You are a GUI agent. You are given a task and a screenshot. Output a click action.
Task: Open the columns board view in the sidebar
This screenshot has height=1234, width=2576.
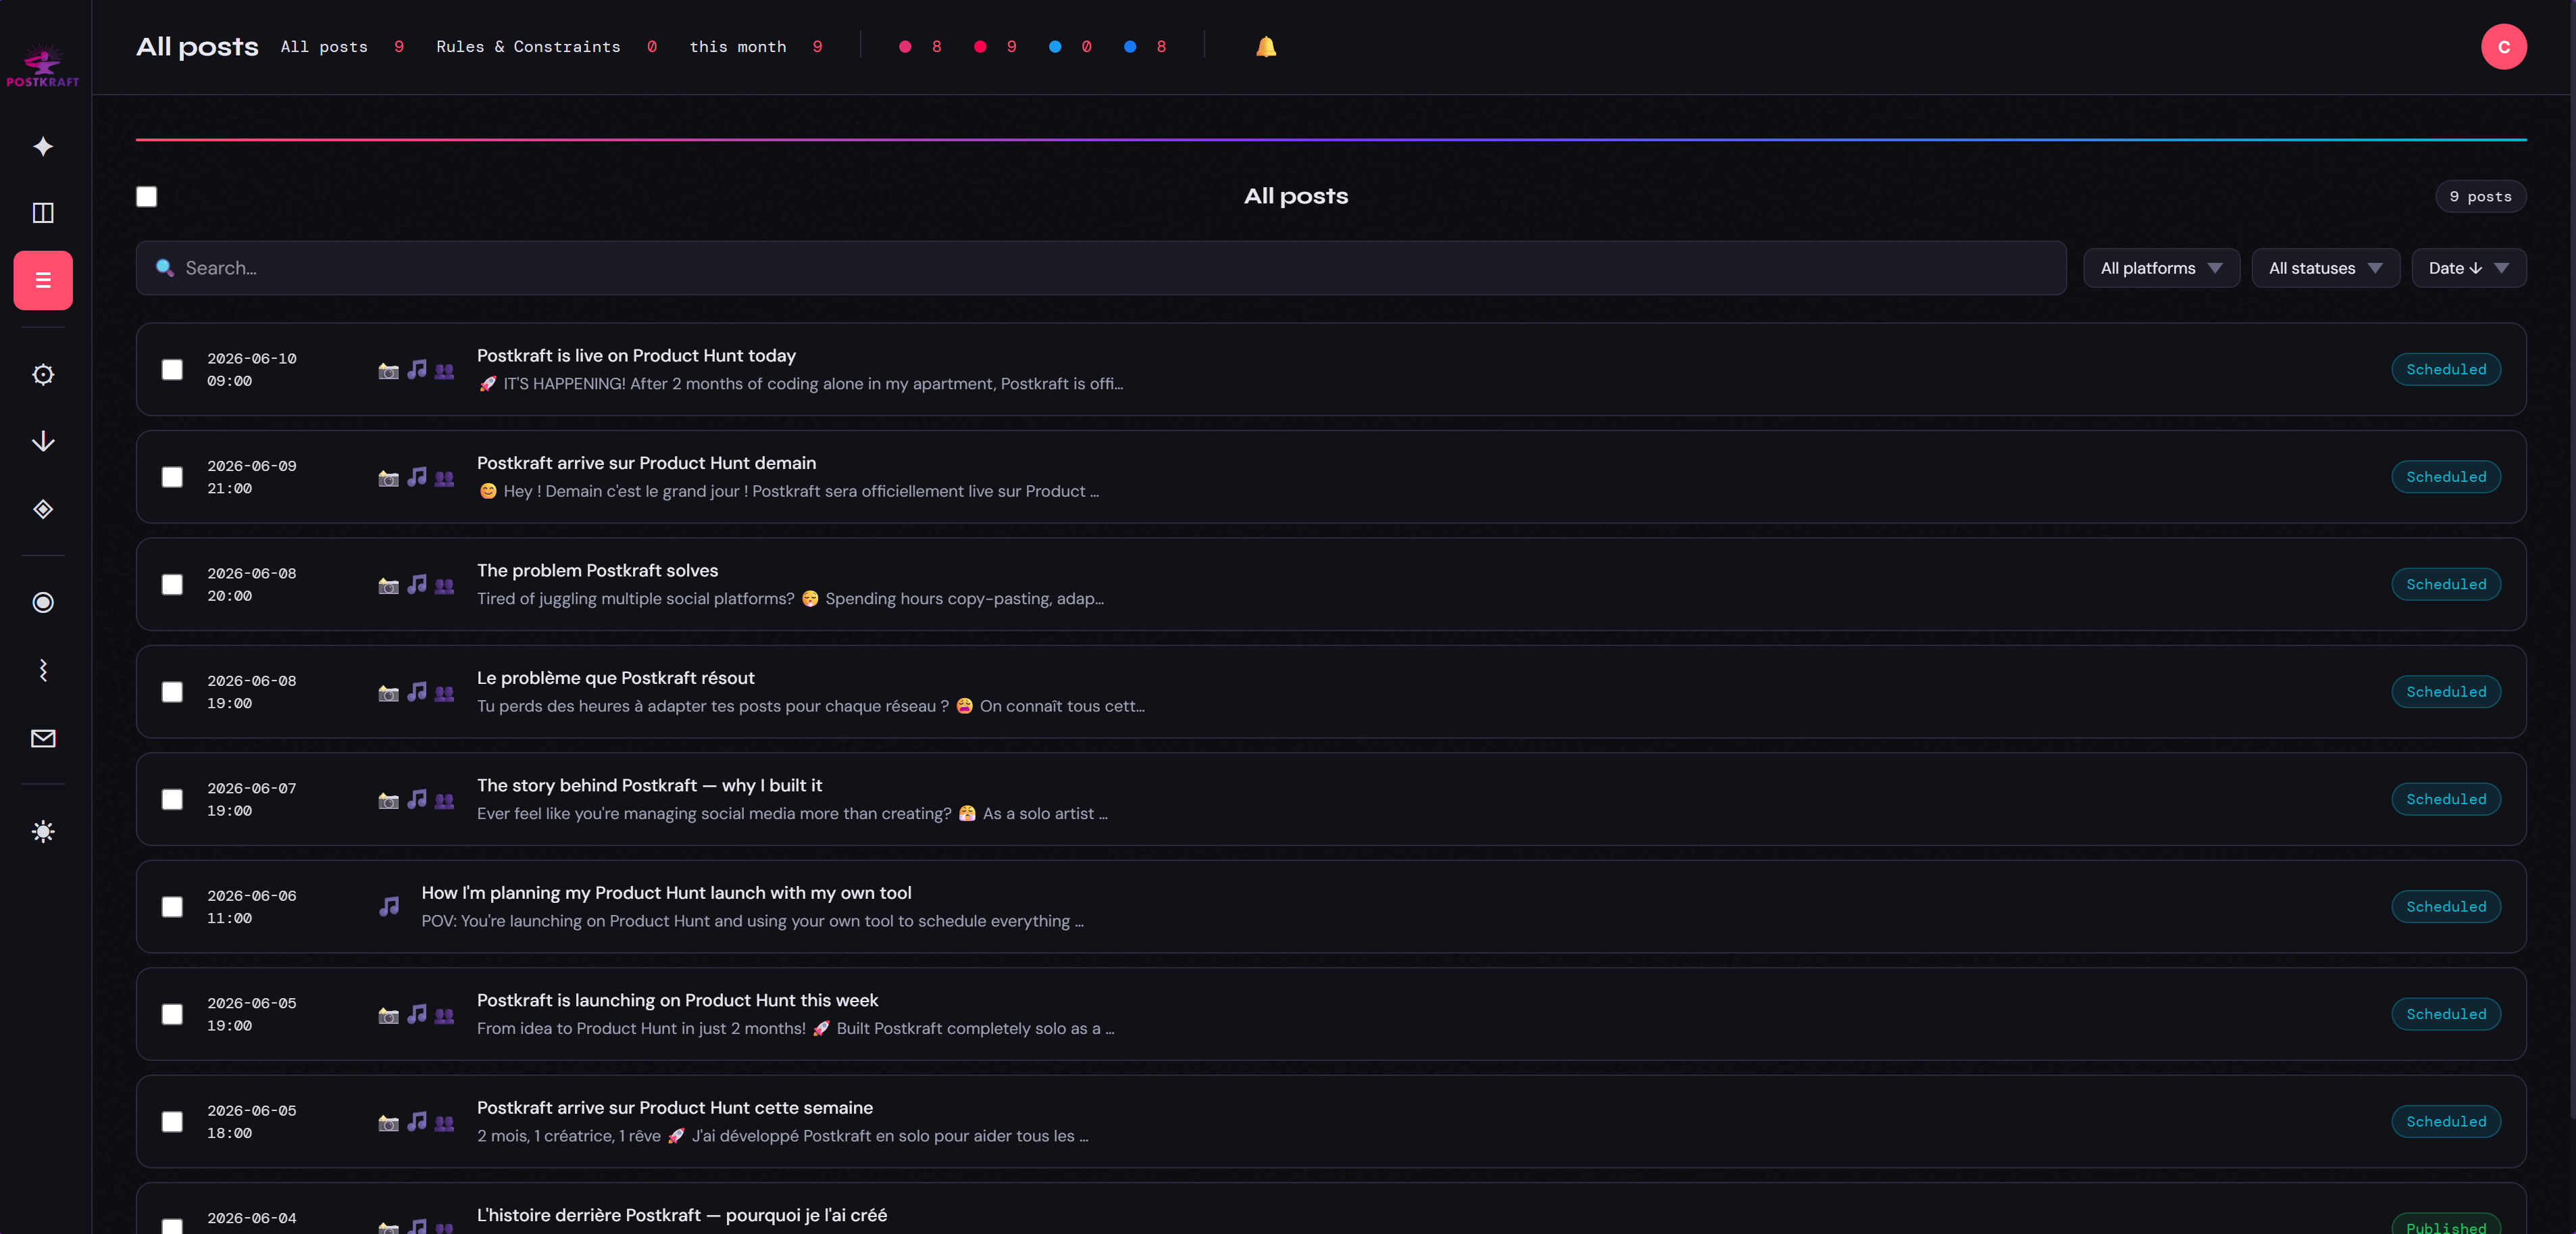click(x=43, y=212)
